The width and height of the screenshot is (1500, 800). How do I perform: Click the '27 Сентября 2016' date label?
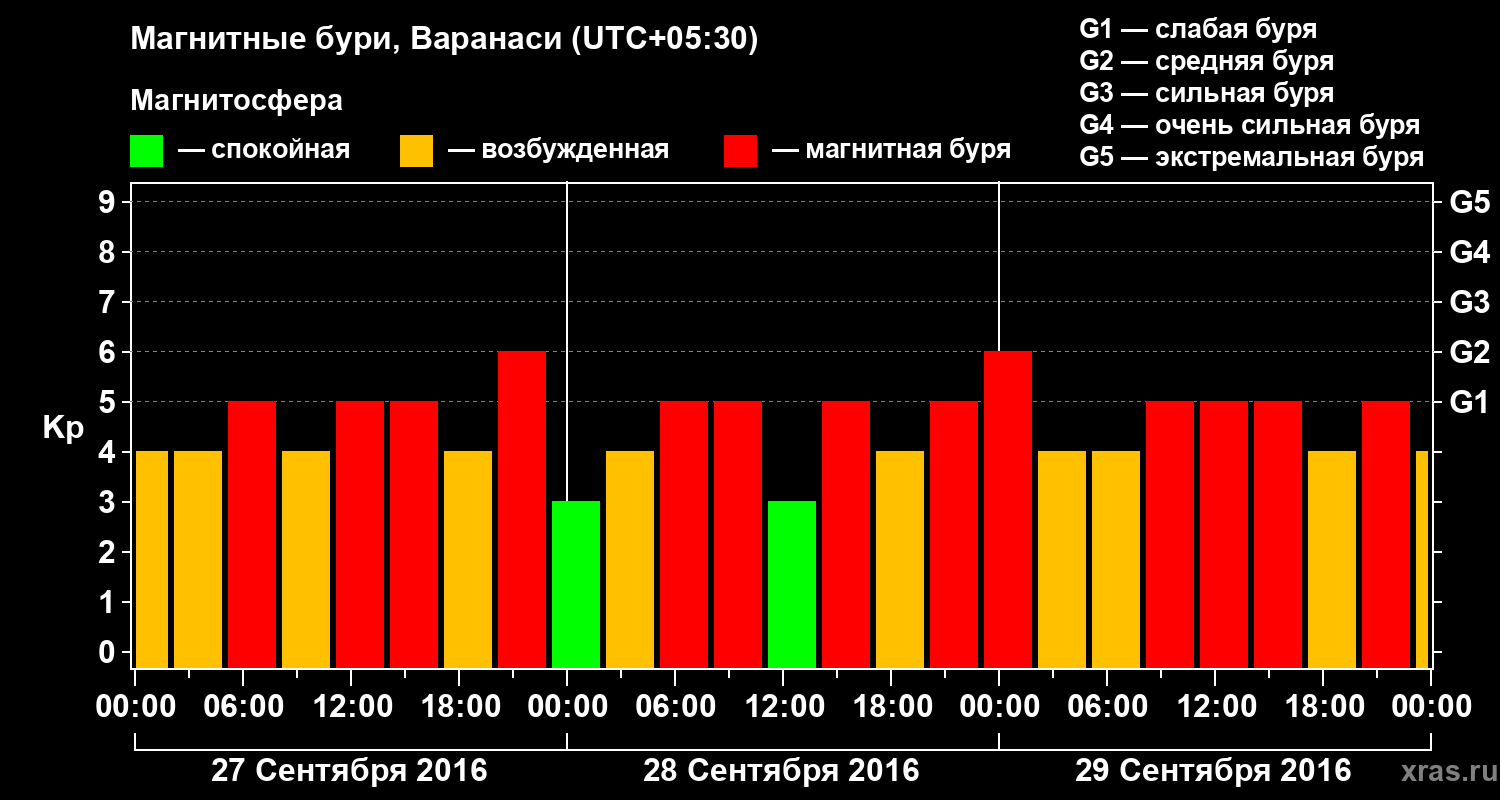click(349, 771)
